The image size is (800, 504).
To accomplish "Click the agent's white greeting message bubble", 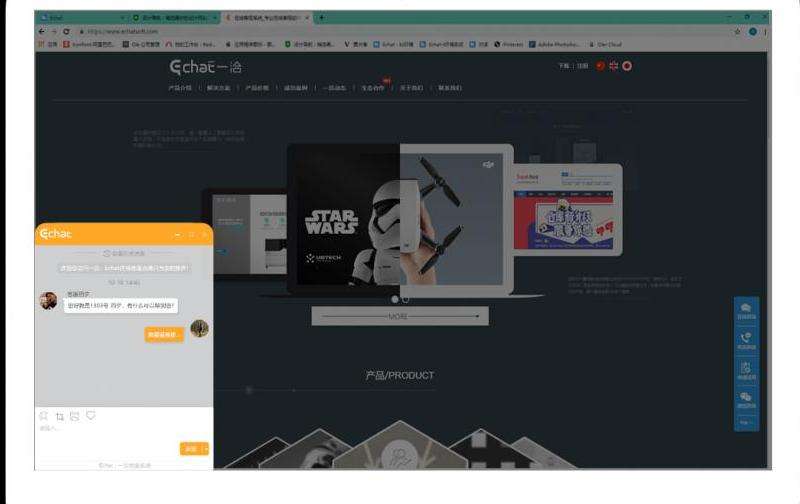I will (x=121, y=306).
